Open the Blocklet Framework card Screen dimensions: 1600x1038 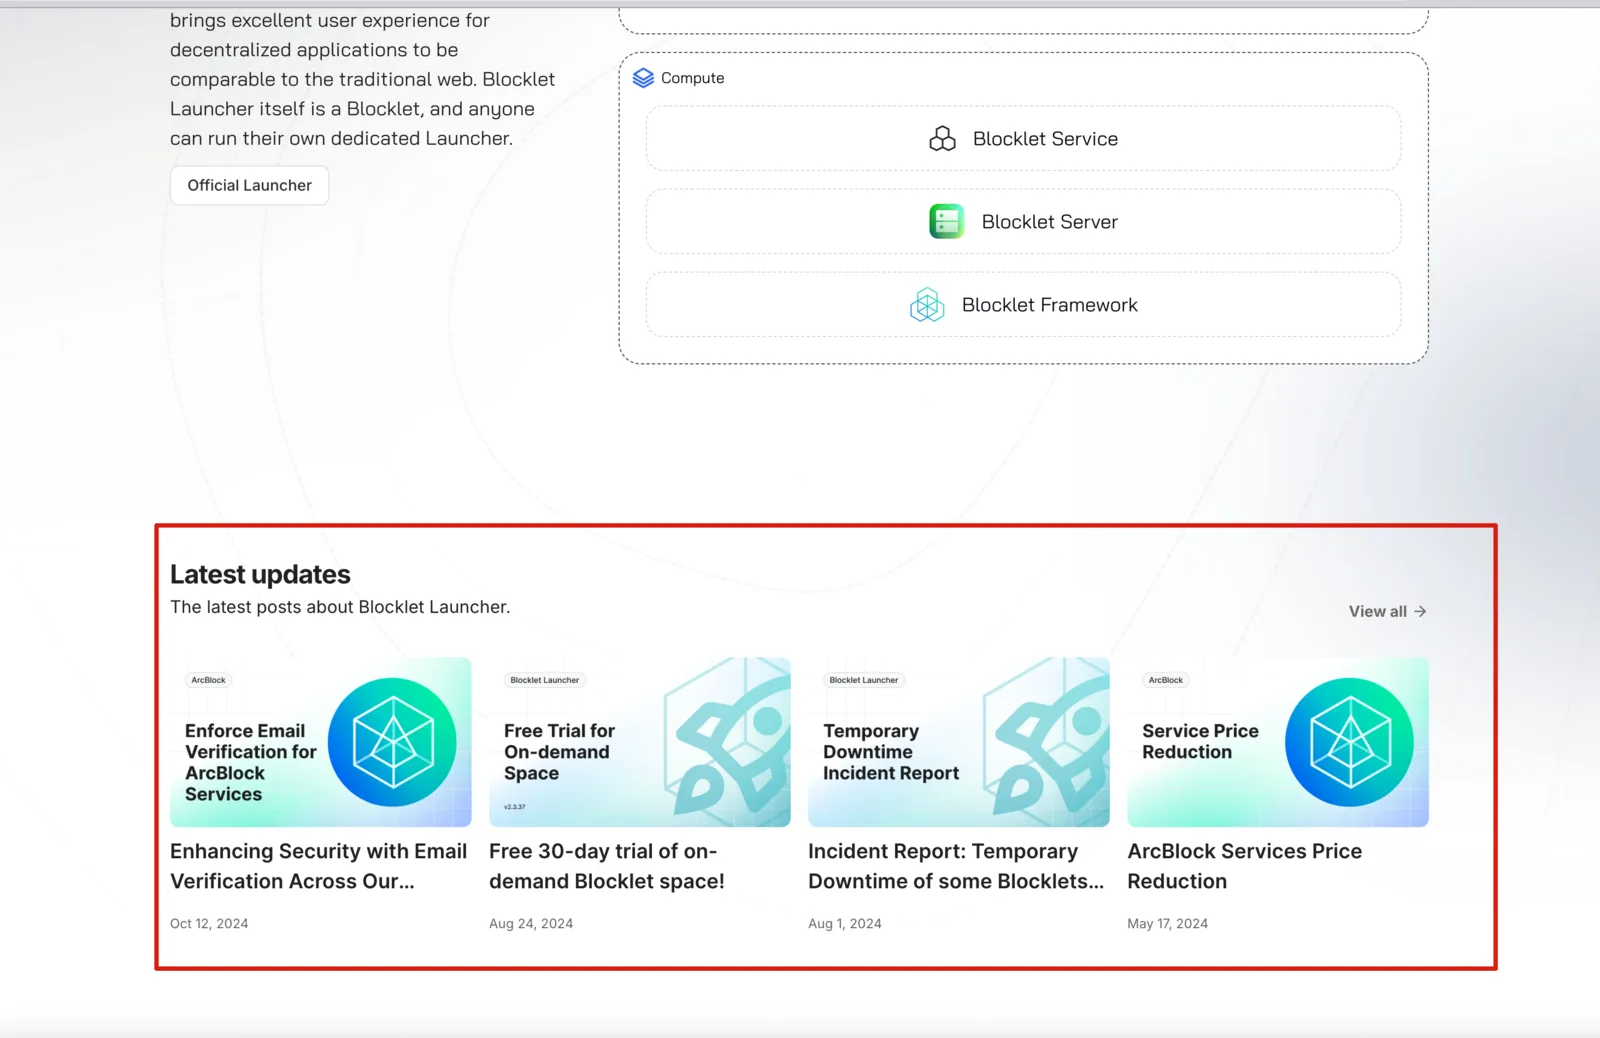click(1023, 305)
